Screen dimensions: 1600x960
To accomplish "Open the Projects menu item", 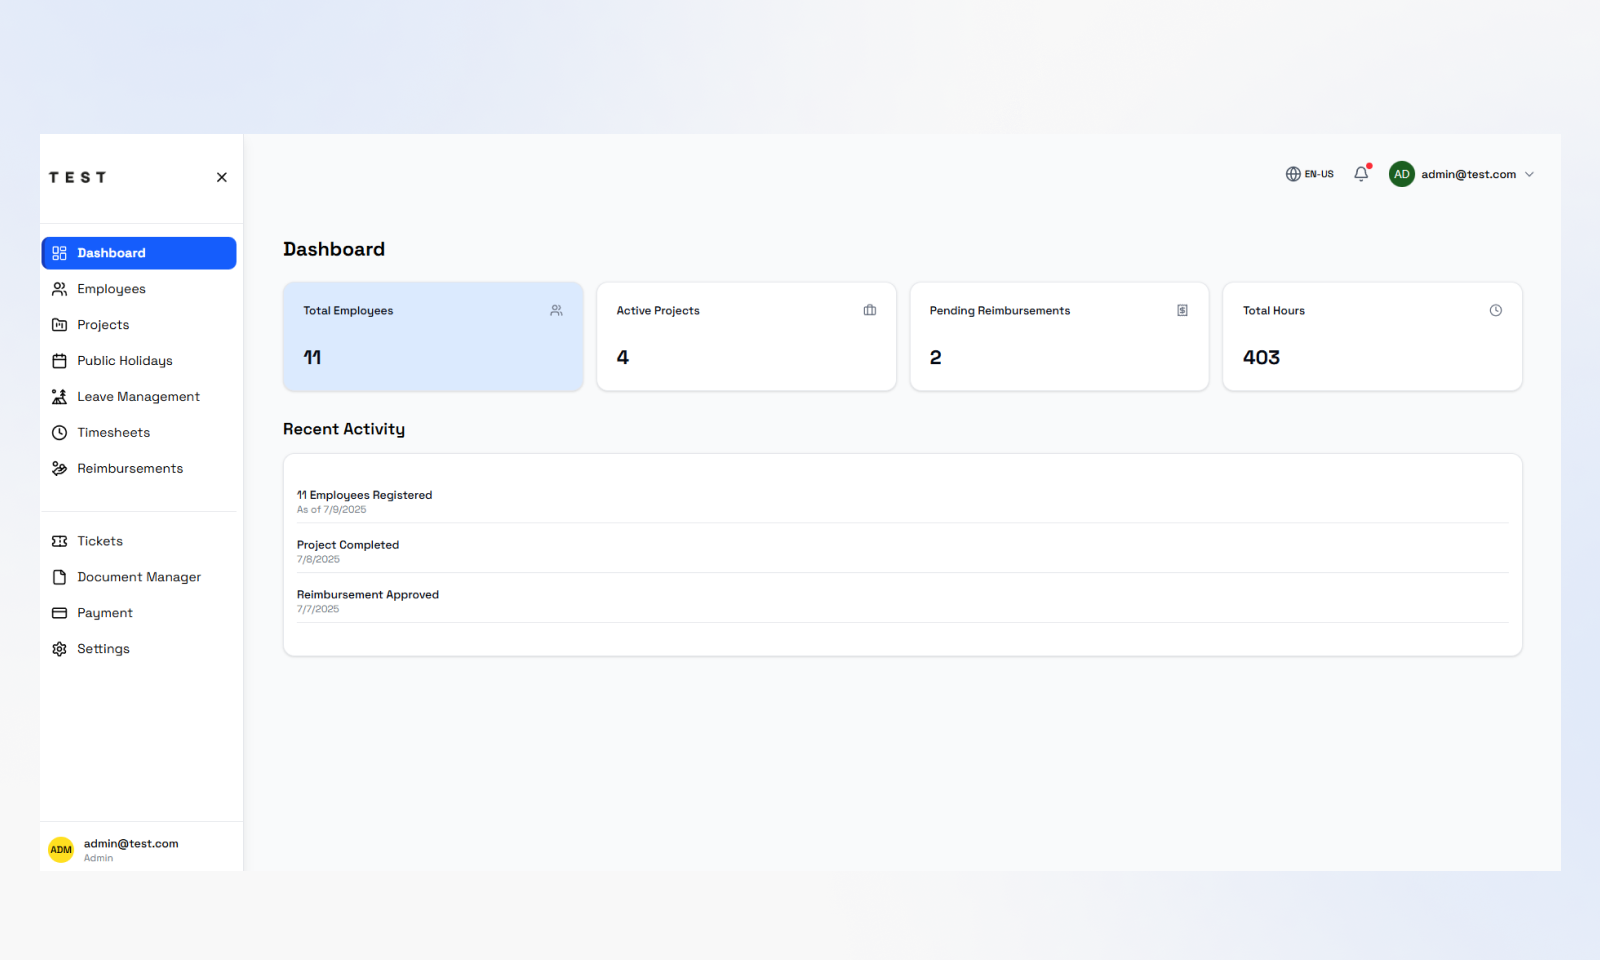I will pyautogui.click(x=103, y=325).
